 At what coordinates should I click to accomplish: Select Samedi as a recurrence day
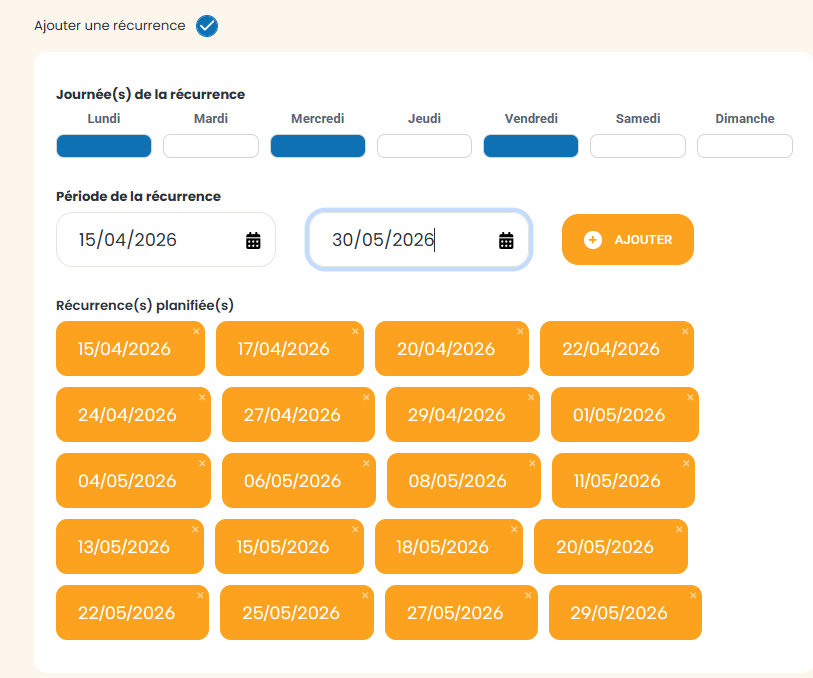pos(638,146)
